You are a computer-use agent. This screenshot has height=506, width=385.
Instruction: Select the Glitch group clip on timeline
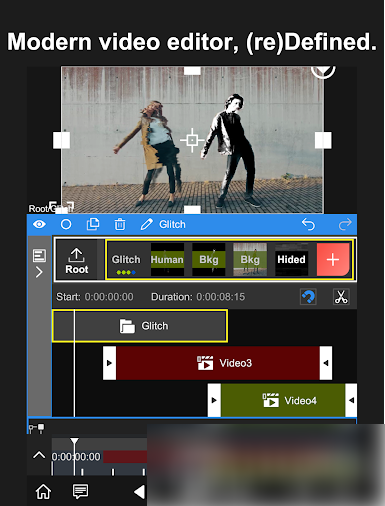point(140,326)
